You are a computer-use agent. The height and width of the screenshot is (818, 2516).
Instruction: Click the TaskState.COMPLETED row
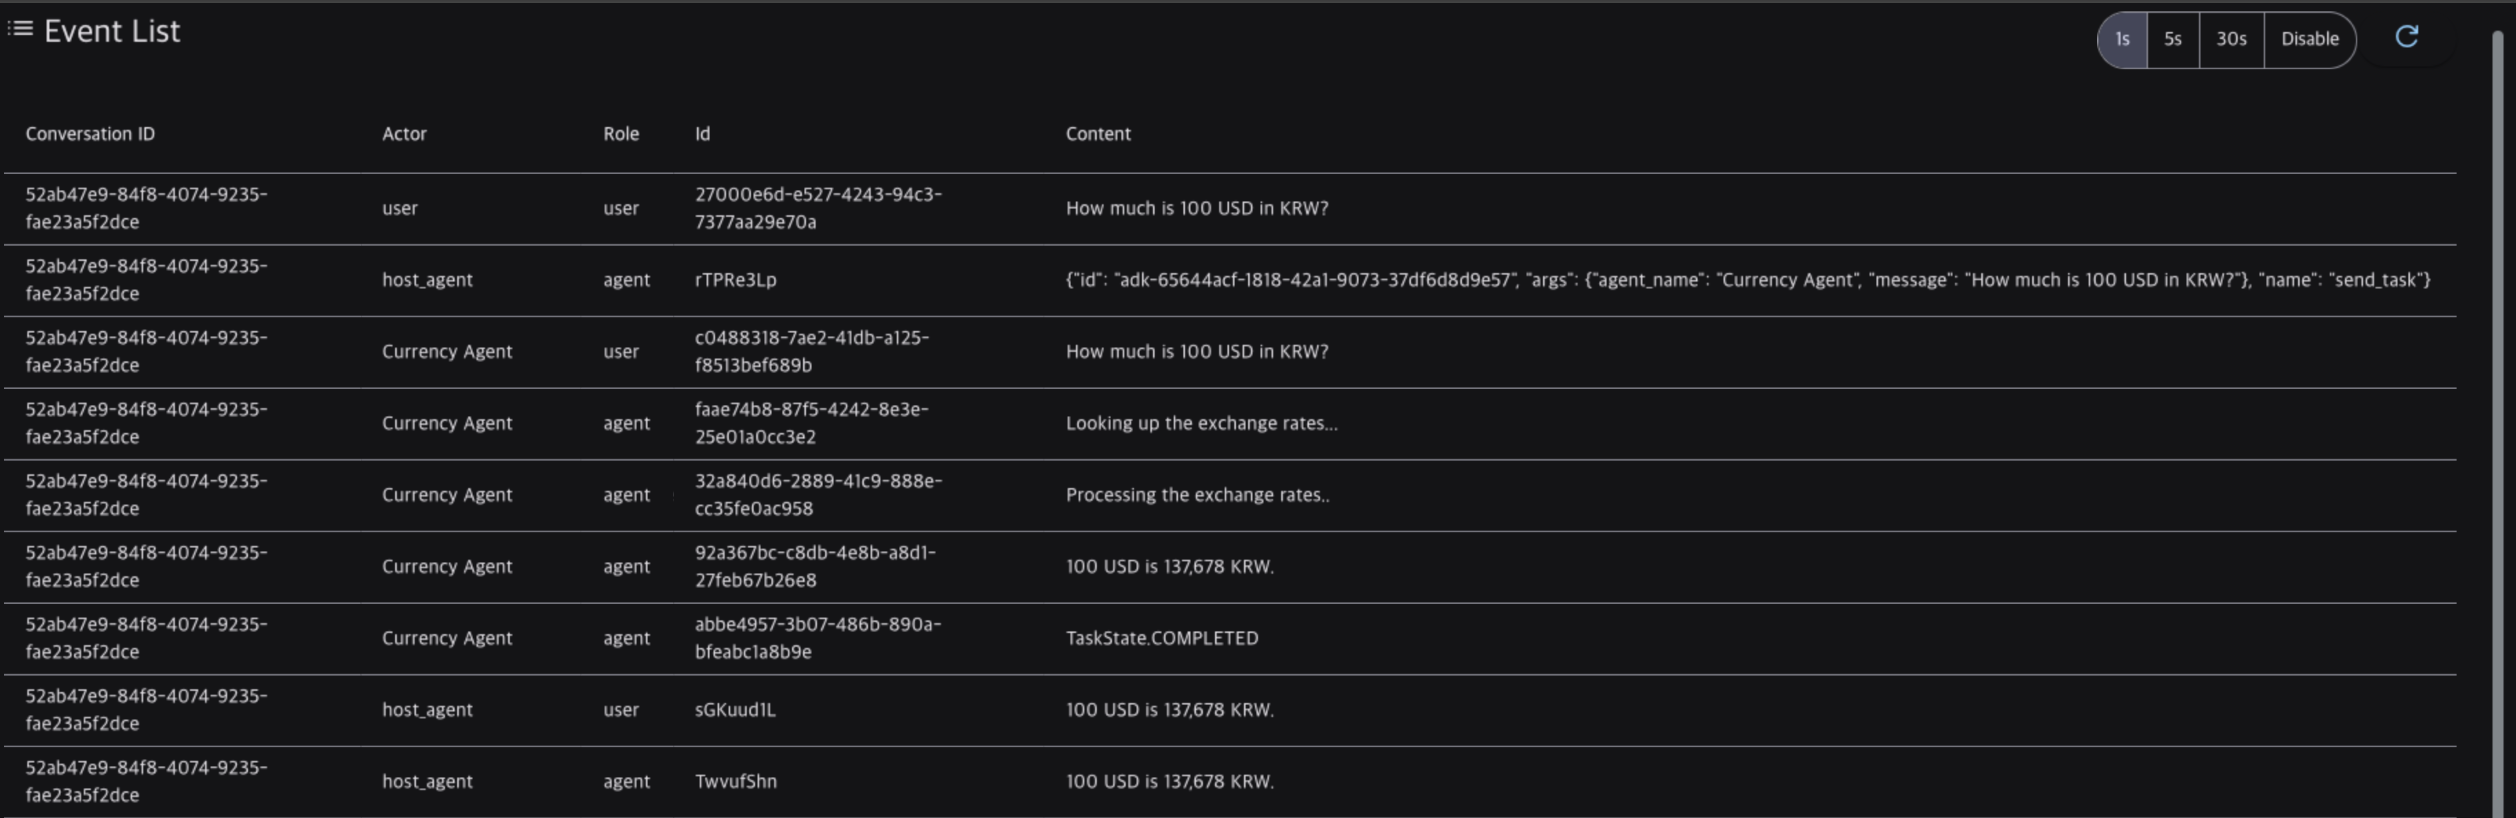tap(1161, 638)
